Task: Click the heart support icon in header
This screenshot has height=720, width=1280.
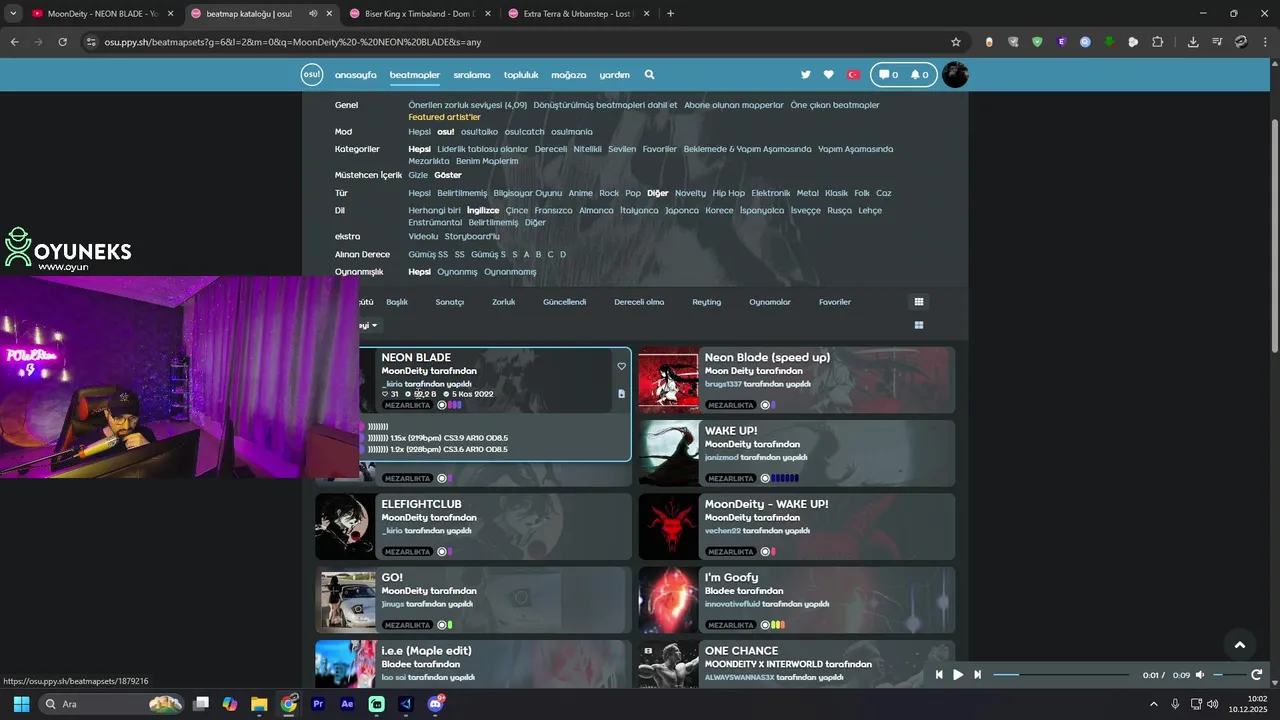Action: pos(828,75)
